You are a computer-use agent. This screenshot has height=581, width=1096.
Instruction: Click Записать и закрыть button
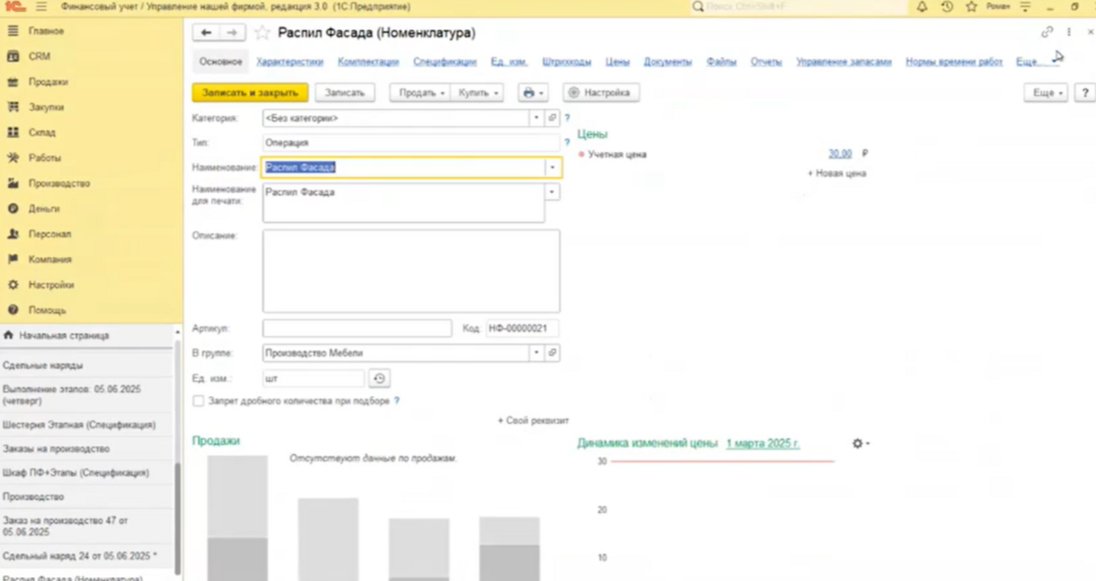pyautogui.click(x=250, y=93)
